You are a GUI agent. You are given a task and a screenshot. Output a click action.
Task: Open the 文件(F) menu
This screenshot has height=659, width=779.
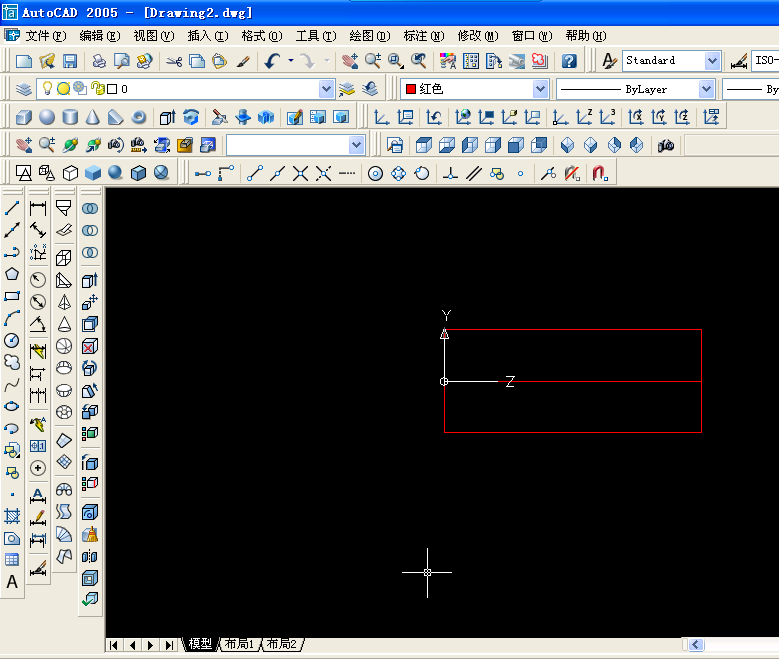(x=45, y=36)
